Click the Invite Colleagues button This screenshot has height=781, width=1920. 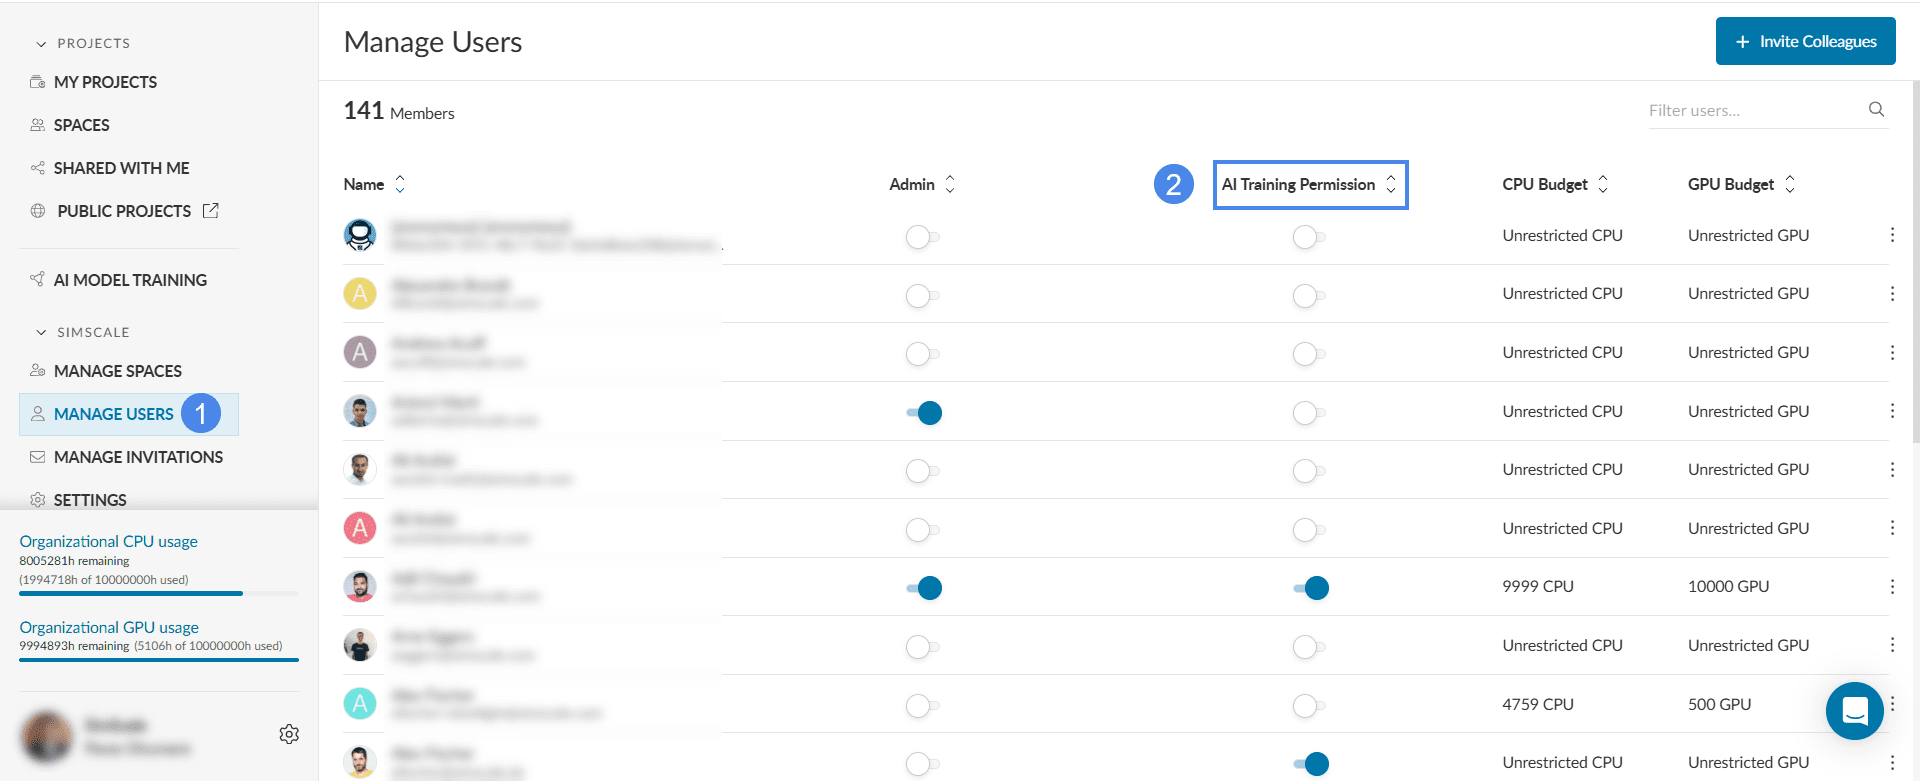pos(1805,41)
